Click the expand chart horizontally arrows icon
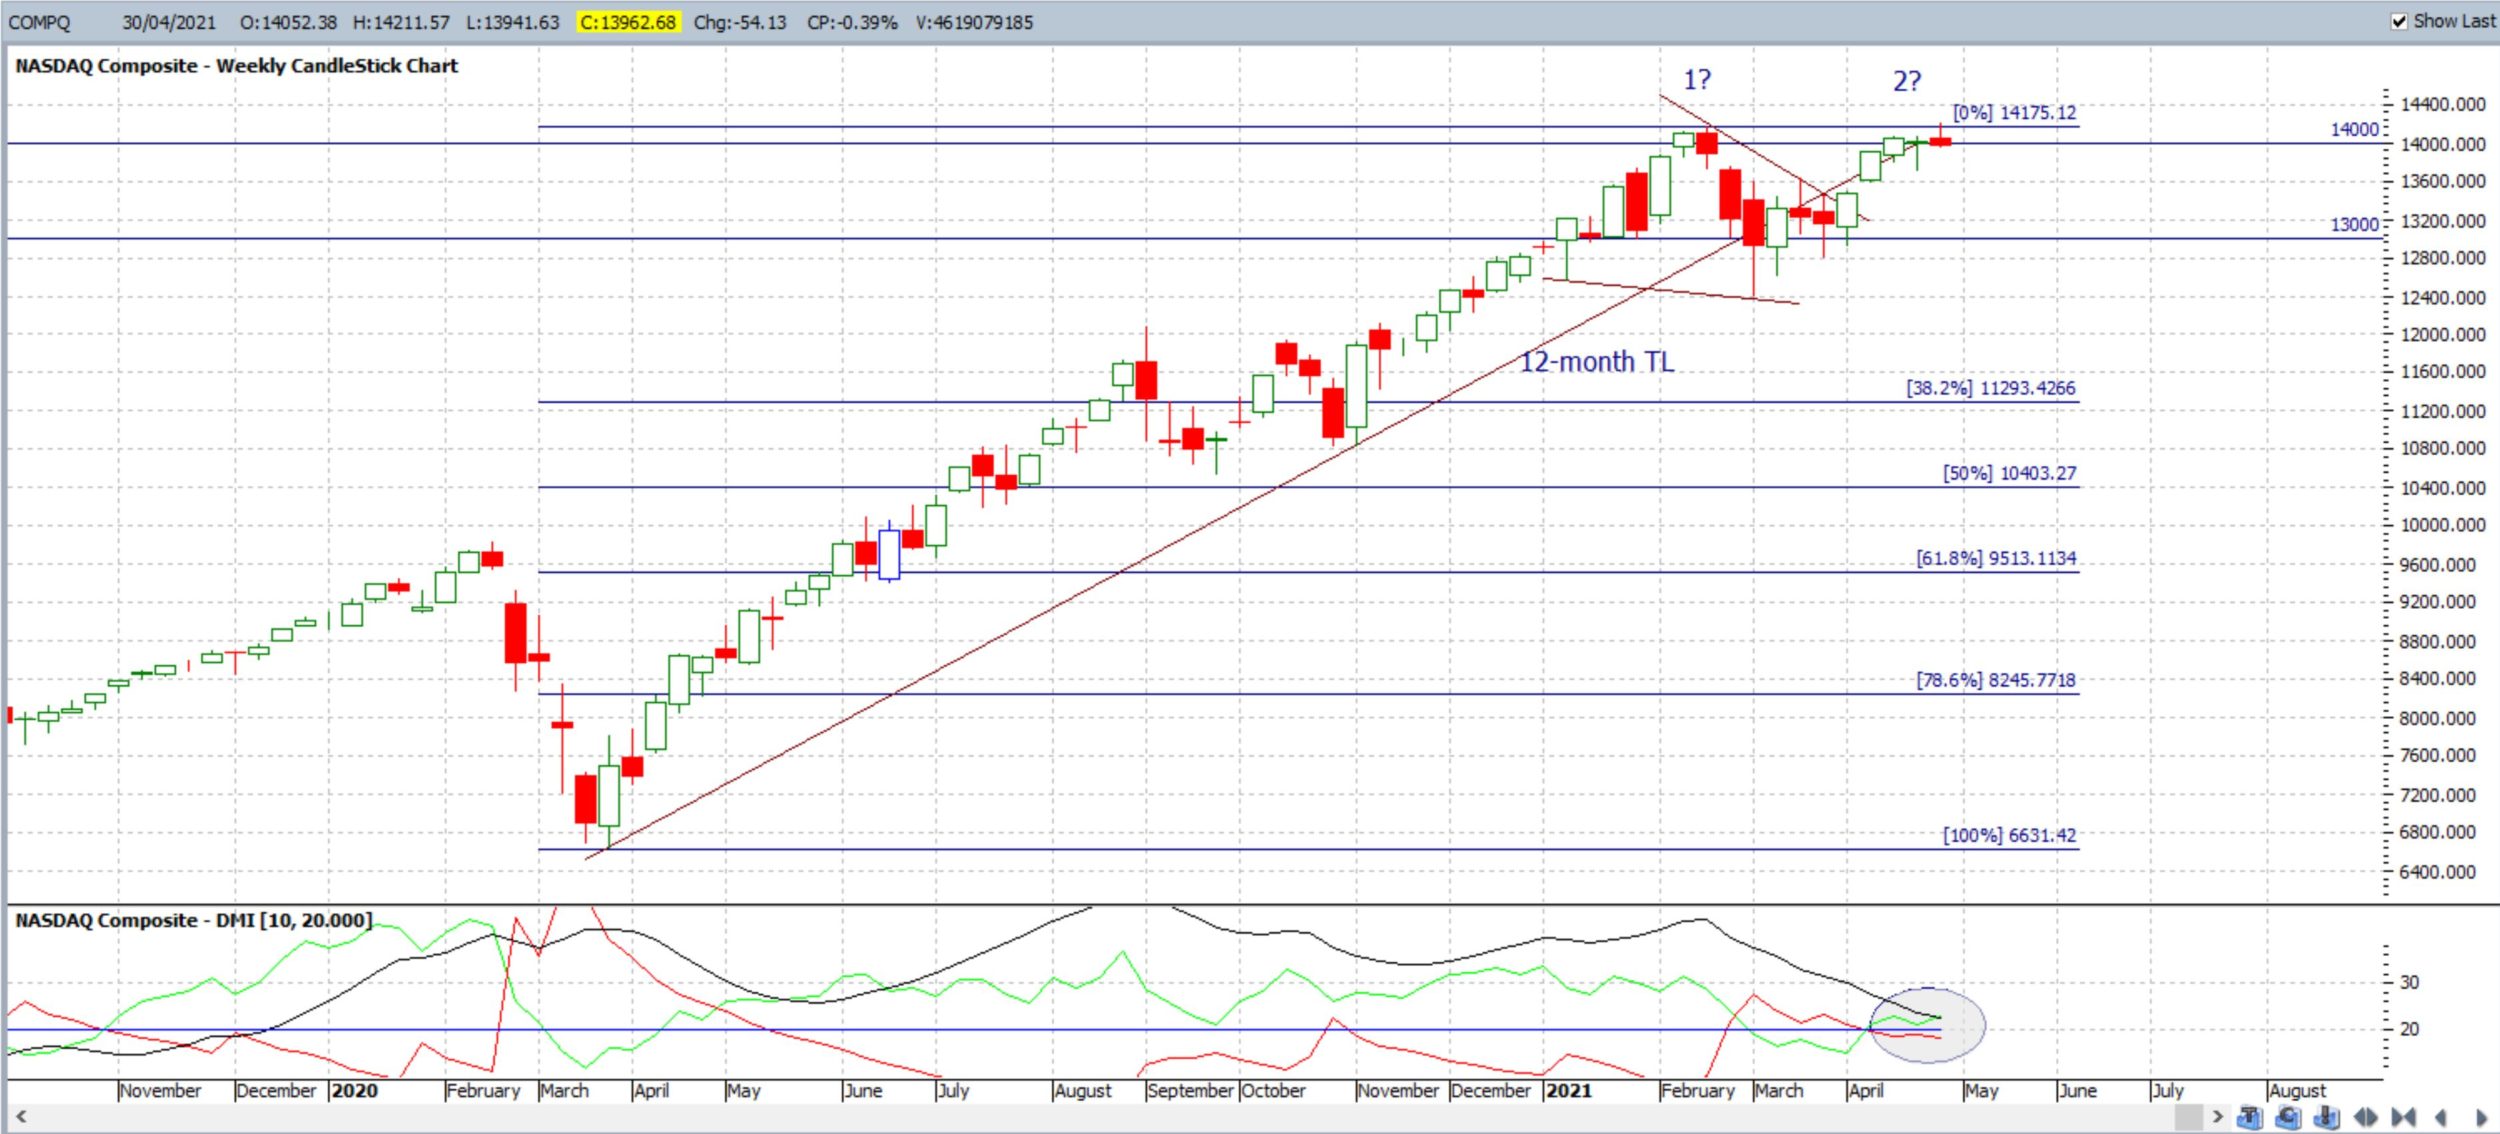Viewport: 2500px width, 1134px height. tap(2366, 1117)
